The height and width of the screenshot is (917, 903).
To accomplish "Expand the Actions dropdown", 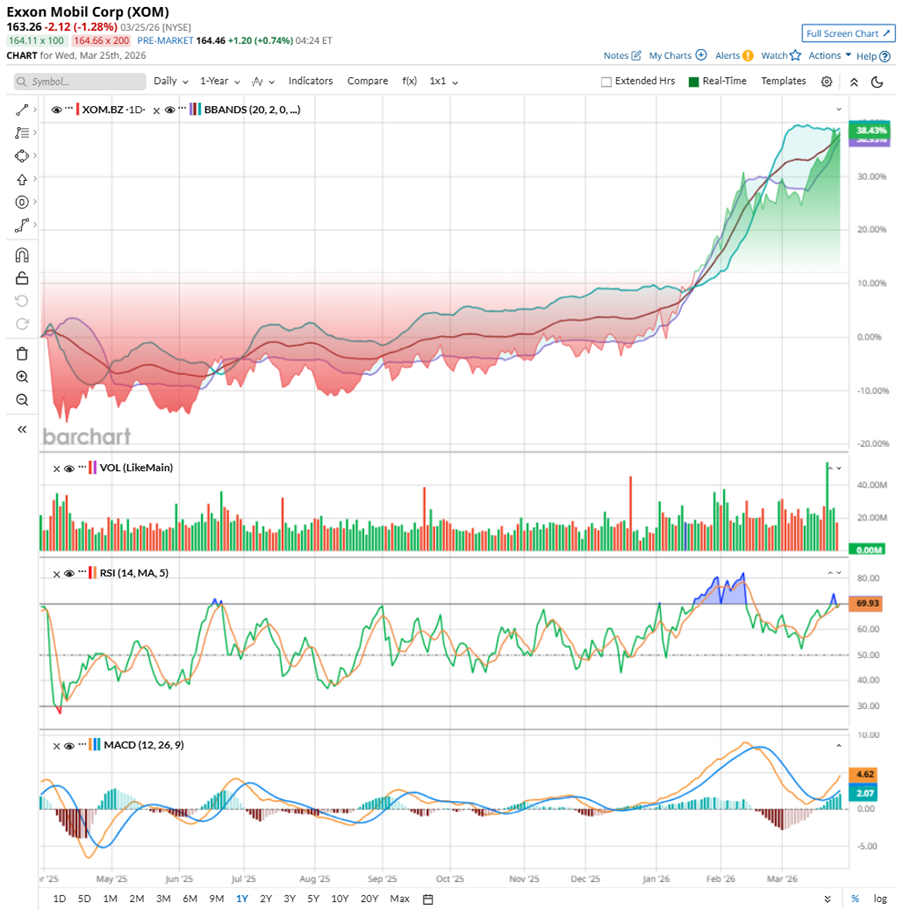I will 829,55.
